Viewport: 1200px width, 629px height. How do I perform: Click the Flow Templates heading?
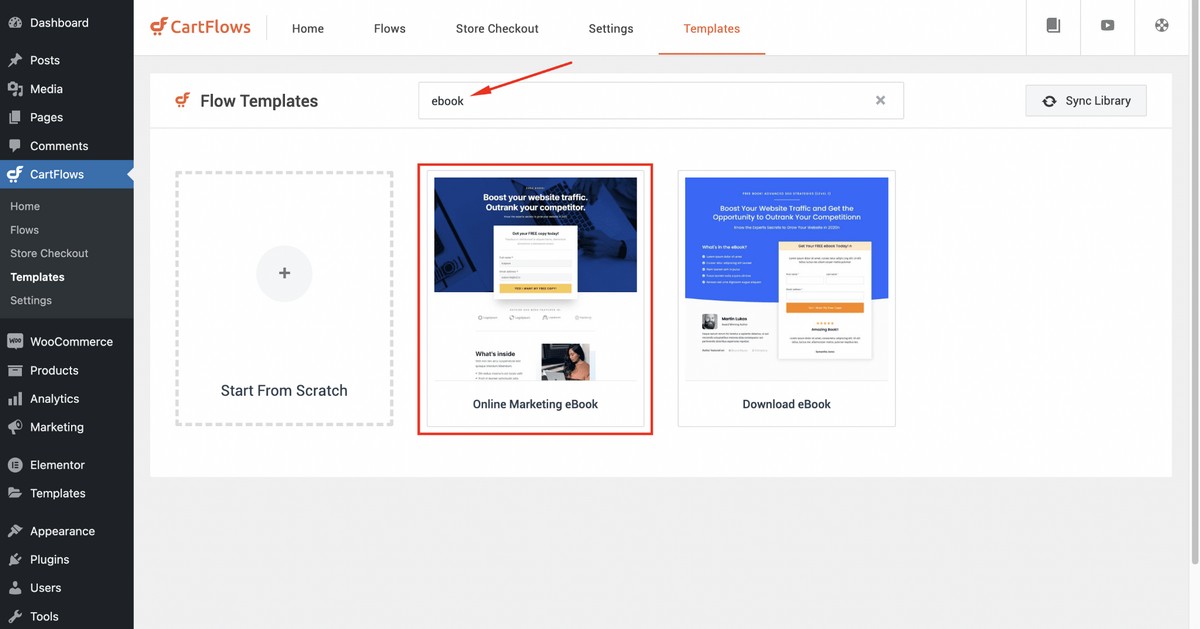[x=259, y=101]
